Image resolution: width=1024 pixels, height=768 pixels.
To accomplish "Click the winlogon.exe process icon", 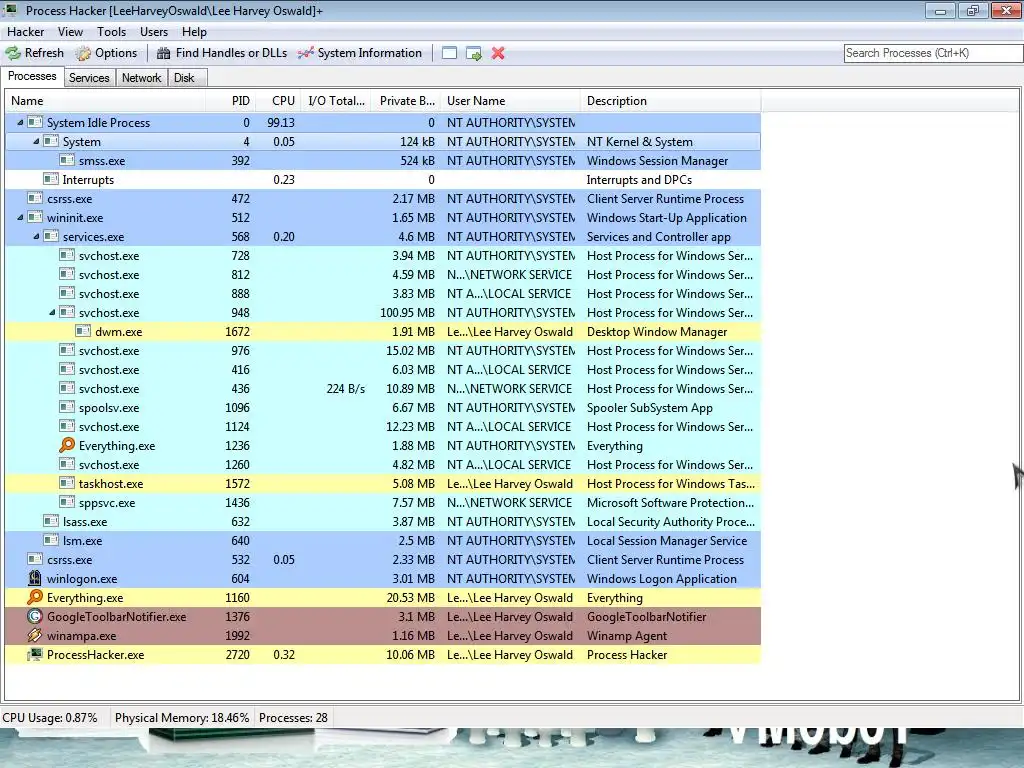I will tap(35, 578).
